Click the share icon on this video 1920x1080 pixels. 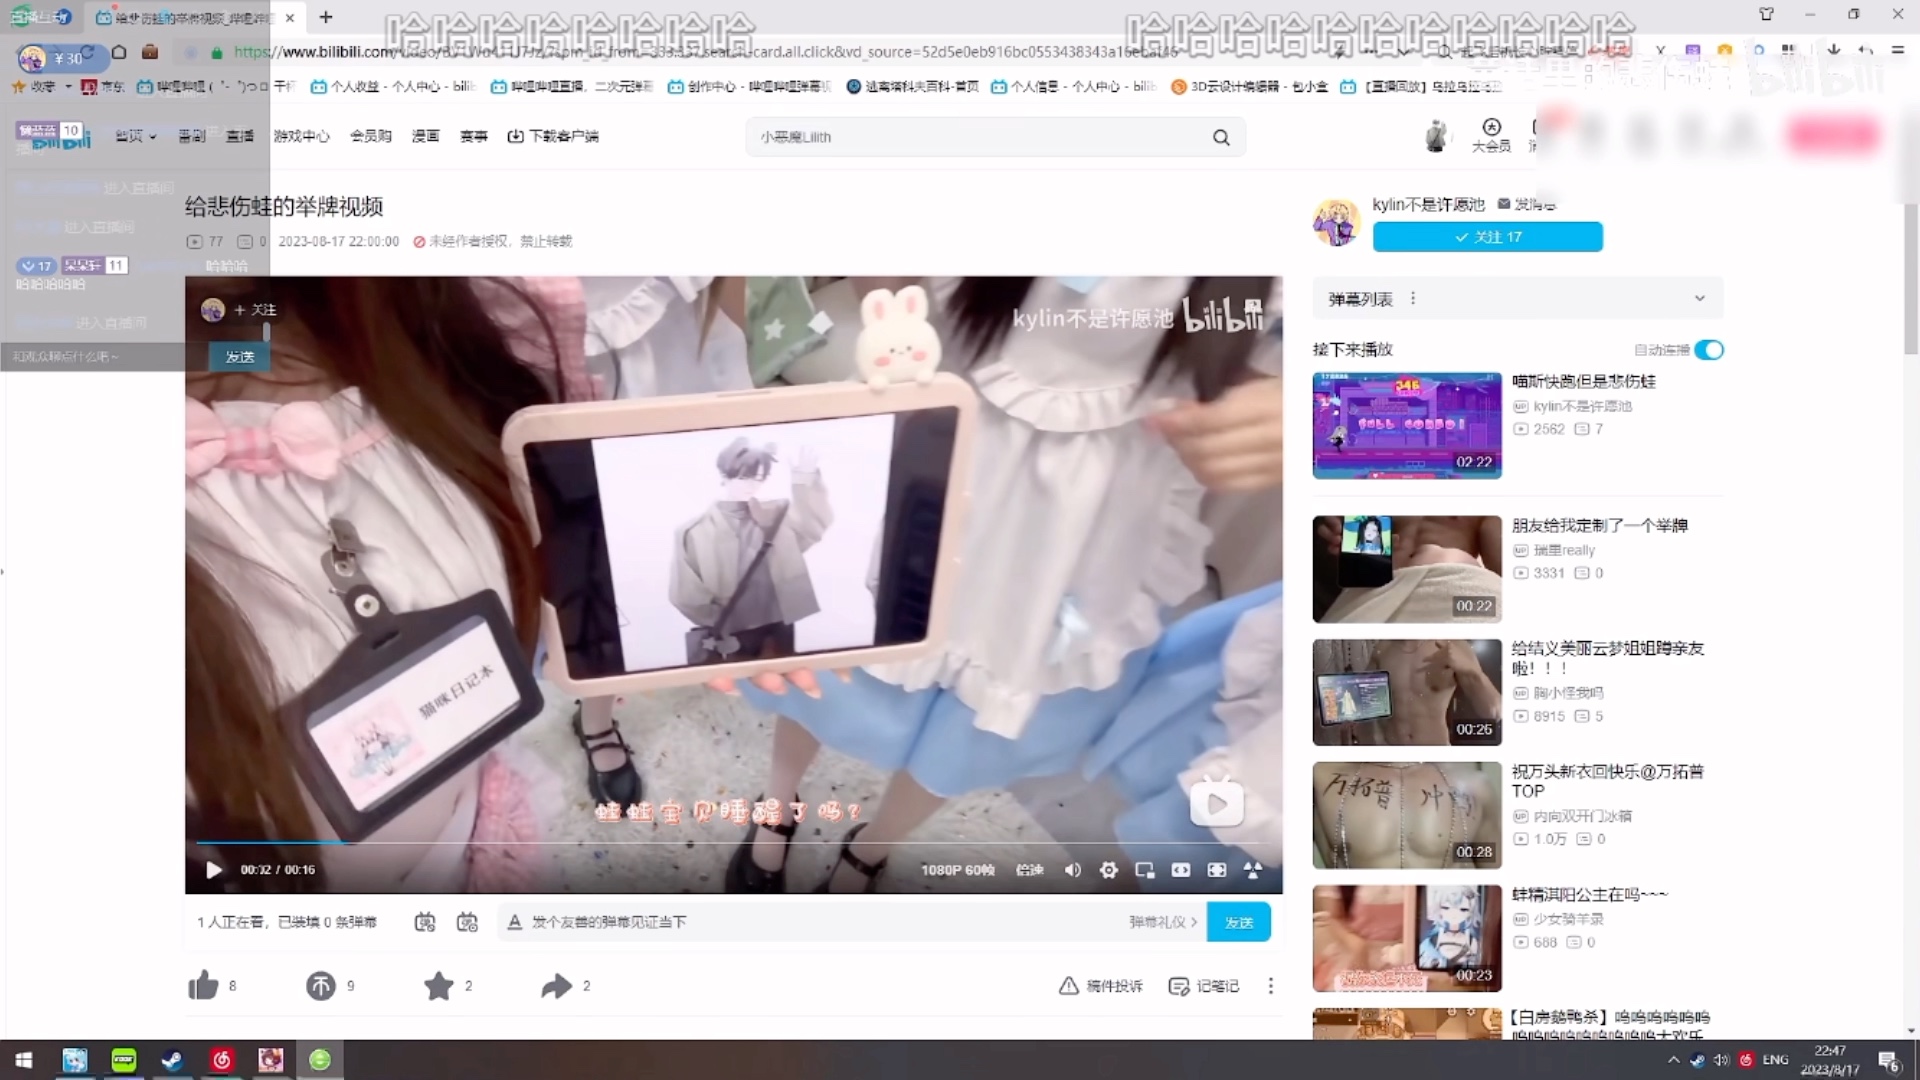555,985
